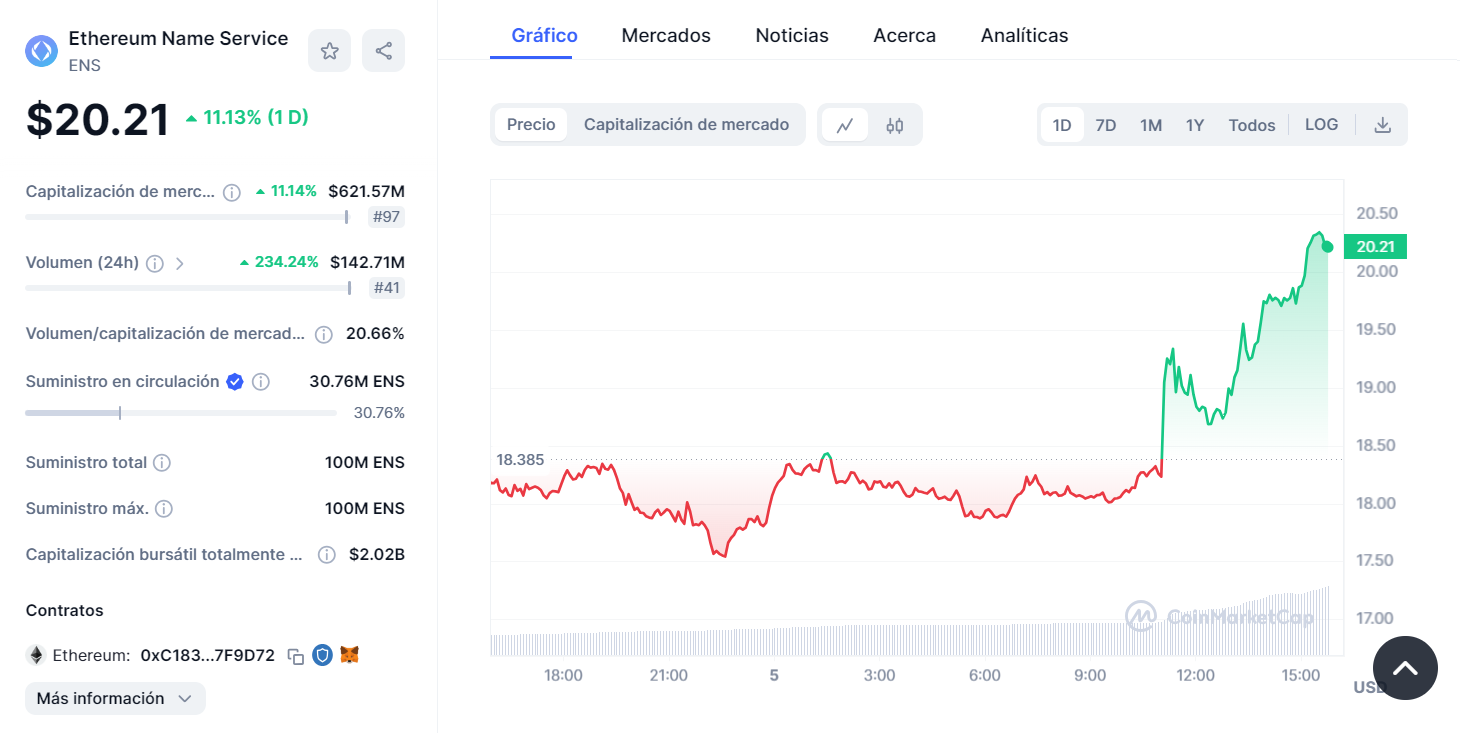Expand the Volumen (24h) chevron arrow
The width and height of the screenshot is (1460, 733).
pyautogui.click(x=180, y=264)
